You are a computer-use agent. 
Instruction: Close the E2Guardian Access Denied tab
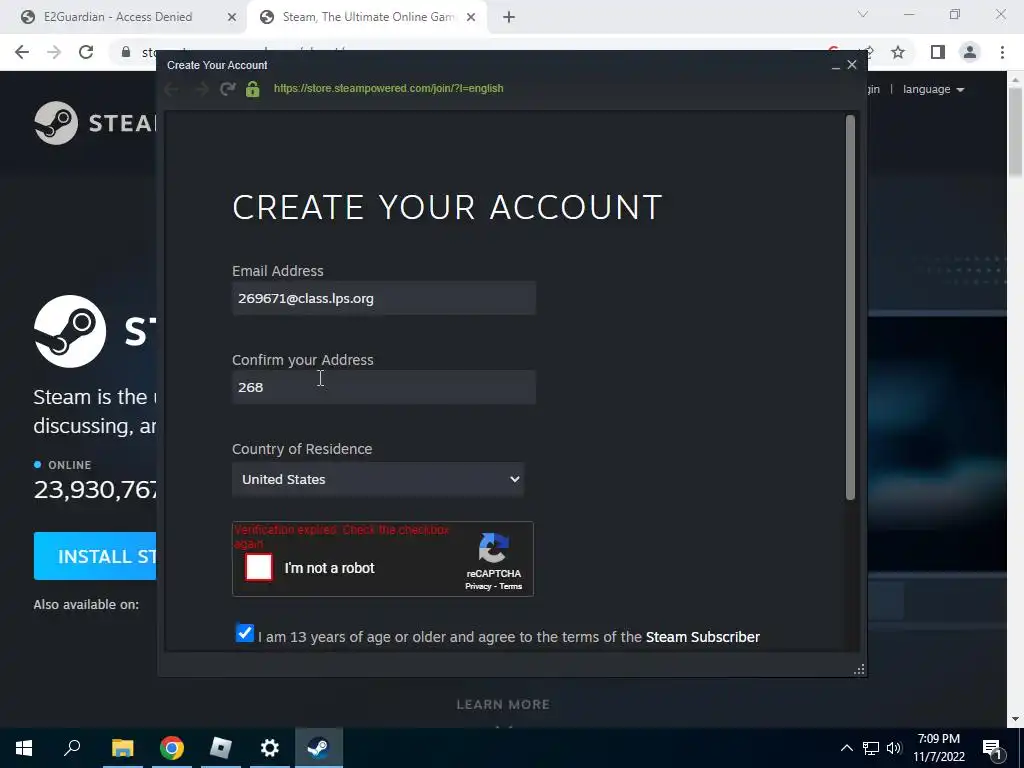coord(232,17)
